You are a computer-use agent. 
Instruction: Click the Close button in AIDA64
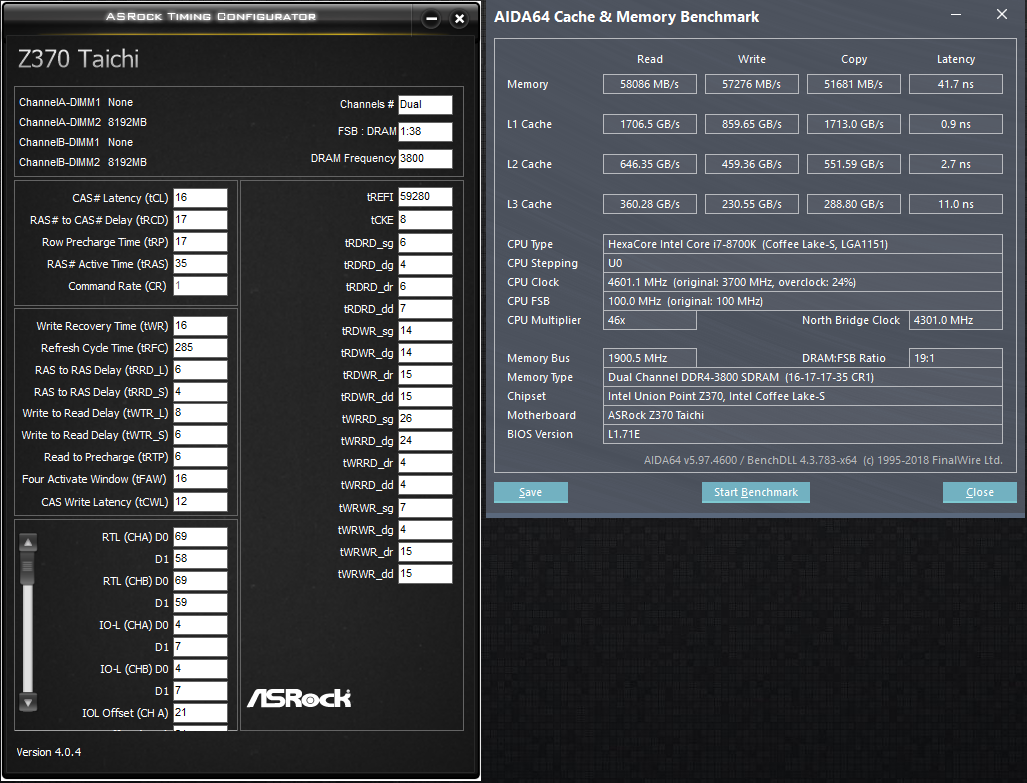pyautogui.click(x=980, y=493)
